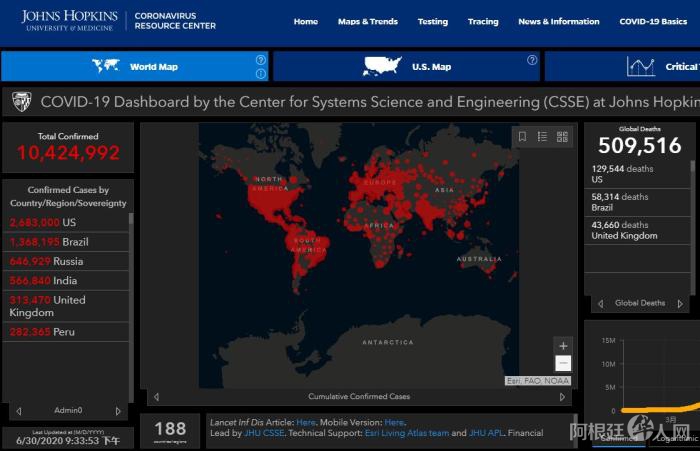This screenshot has width=700, height=451.
Task: Switch to the U.S. Map tab
Action: [406, 67]
